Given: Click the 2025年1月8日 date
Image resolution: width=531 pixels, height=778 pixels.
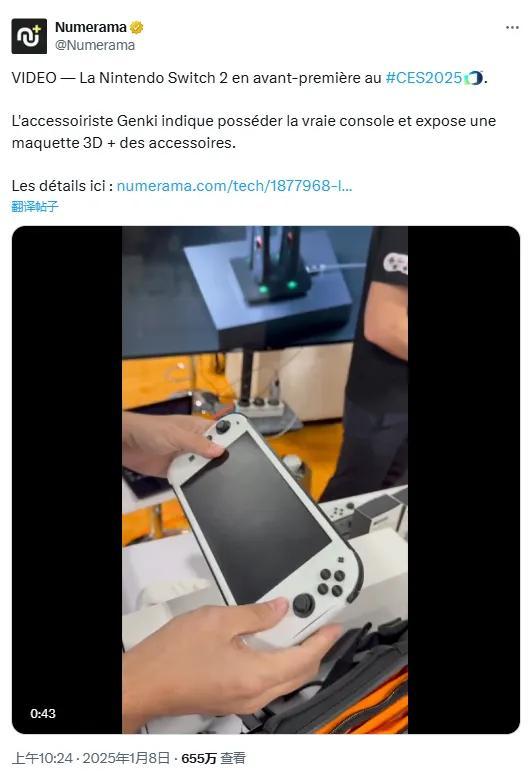Looking at the screenshot, I should pos(126,758).
